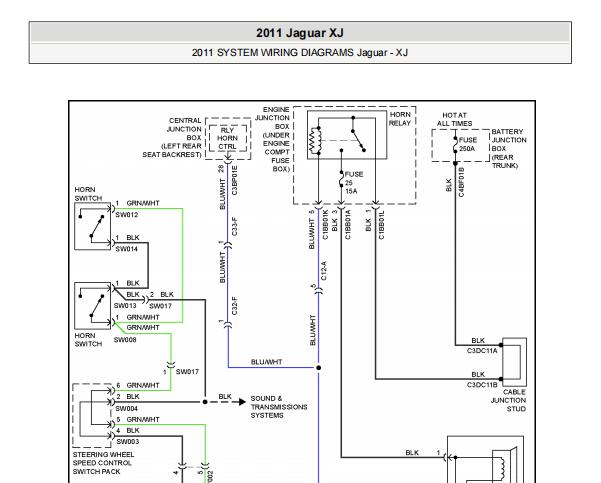Image resolution: width=601 pixels, height=483 pixels.
Task: Click the horizontal 'BLU/WHT' wire label
Action: pyautogui.click(x=266, y=362)
